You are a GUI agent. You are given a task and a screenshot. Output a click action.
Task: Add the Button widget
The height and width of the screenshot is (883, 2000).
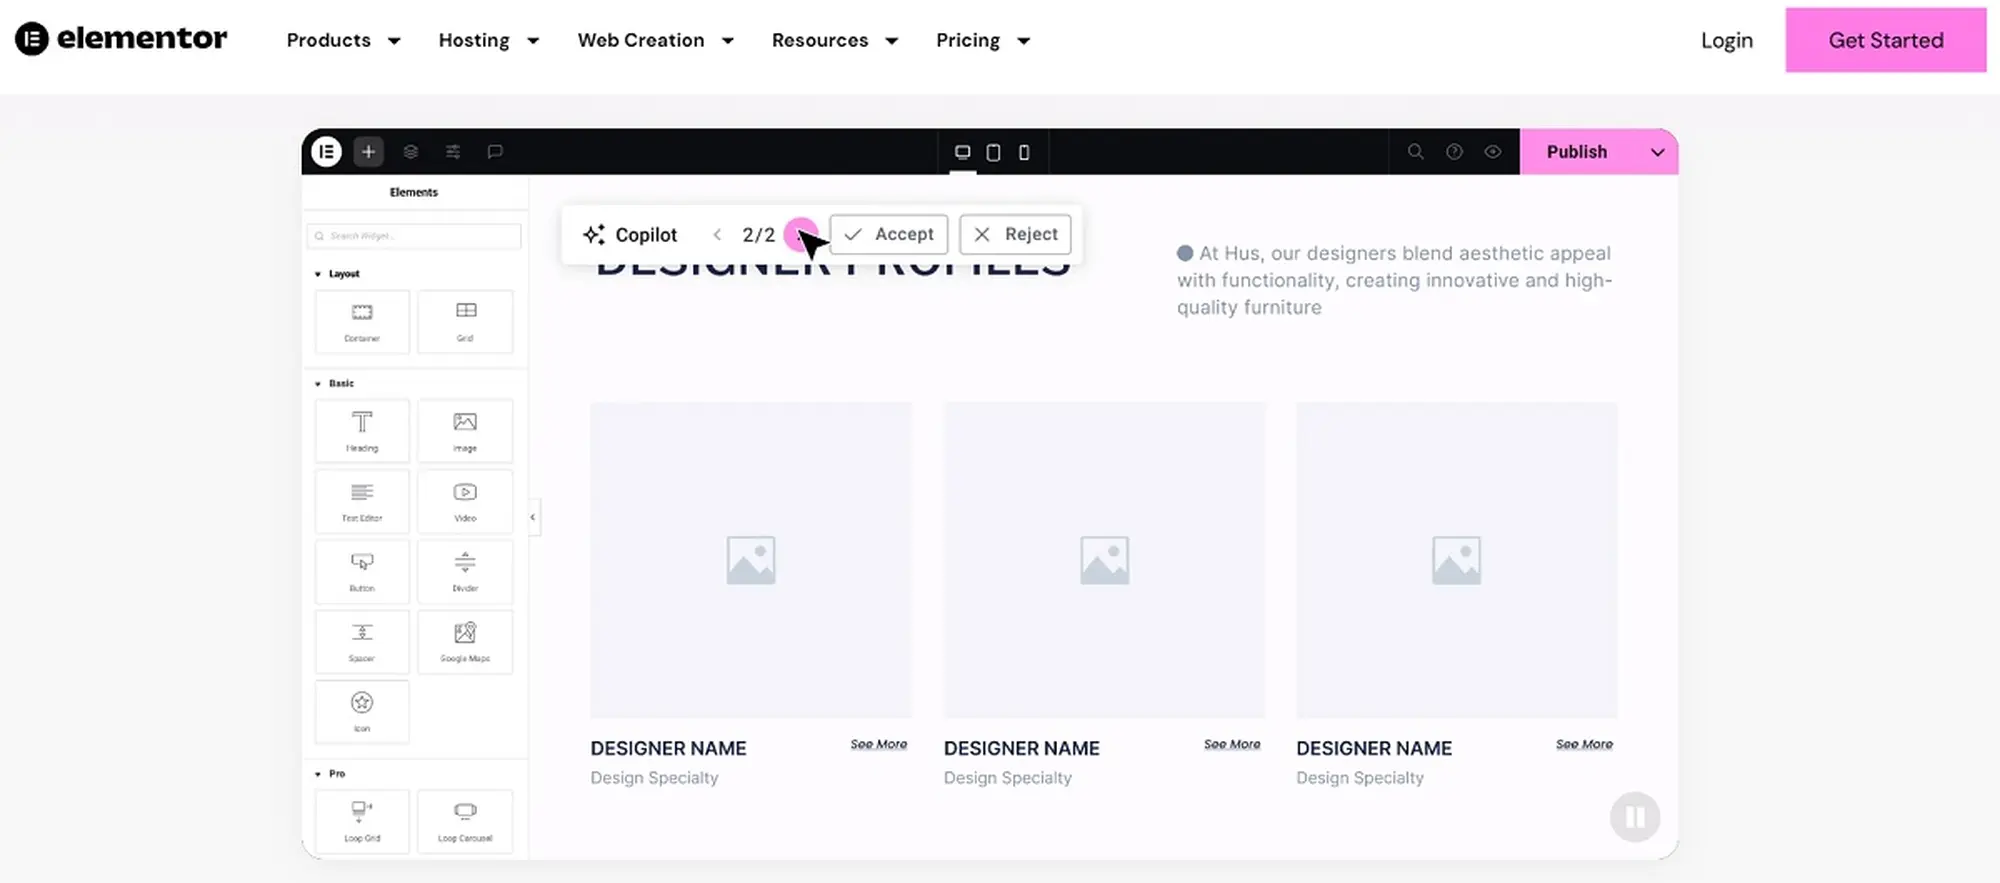click(362, 571)
